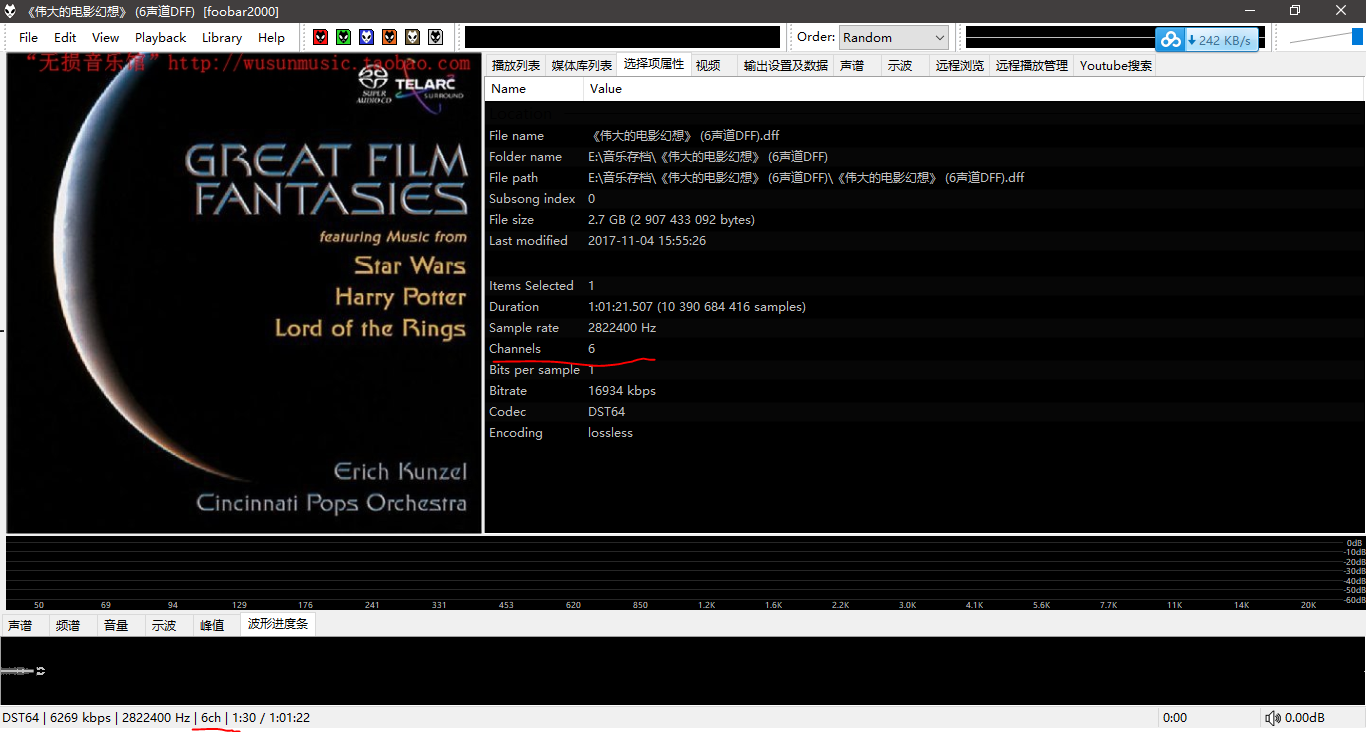Click the blue alien toolbar icon

(366, 37)
